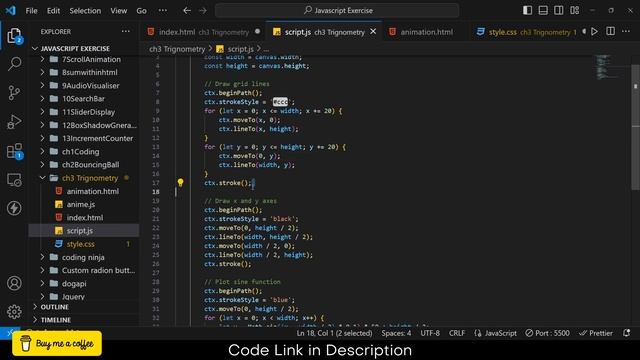Open animation.html in the file tree
The image size is (640, 360).
pos(85,191)
